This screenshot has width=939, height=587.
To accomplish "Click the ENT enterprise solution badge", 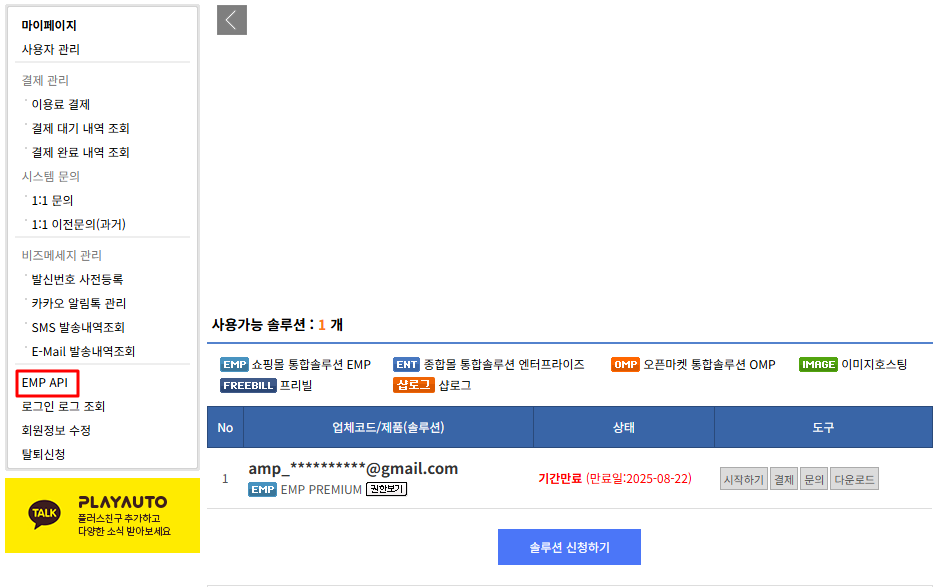I will coord(406,365).
